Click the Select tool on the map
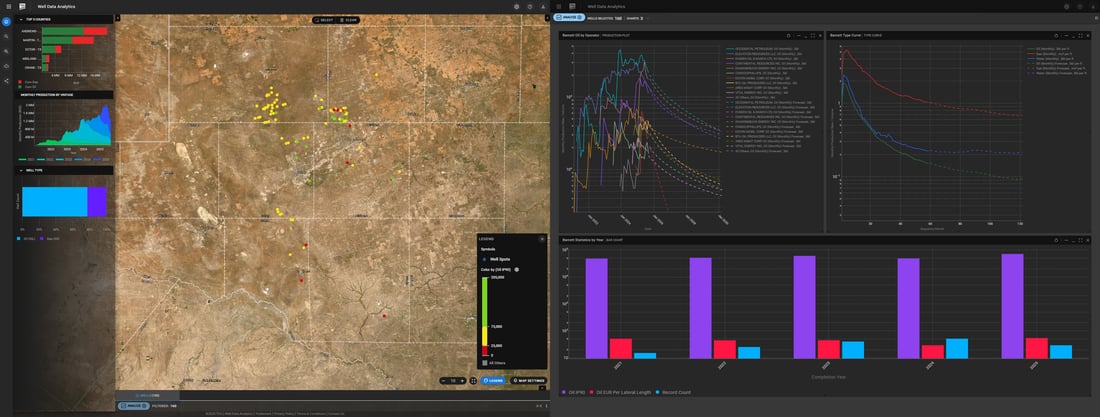 [324, 19]
